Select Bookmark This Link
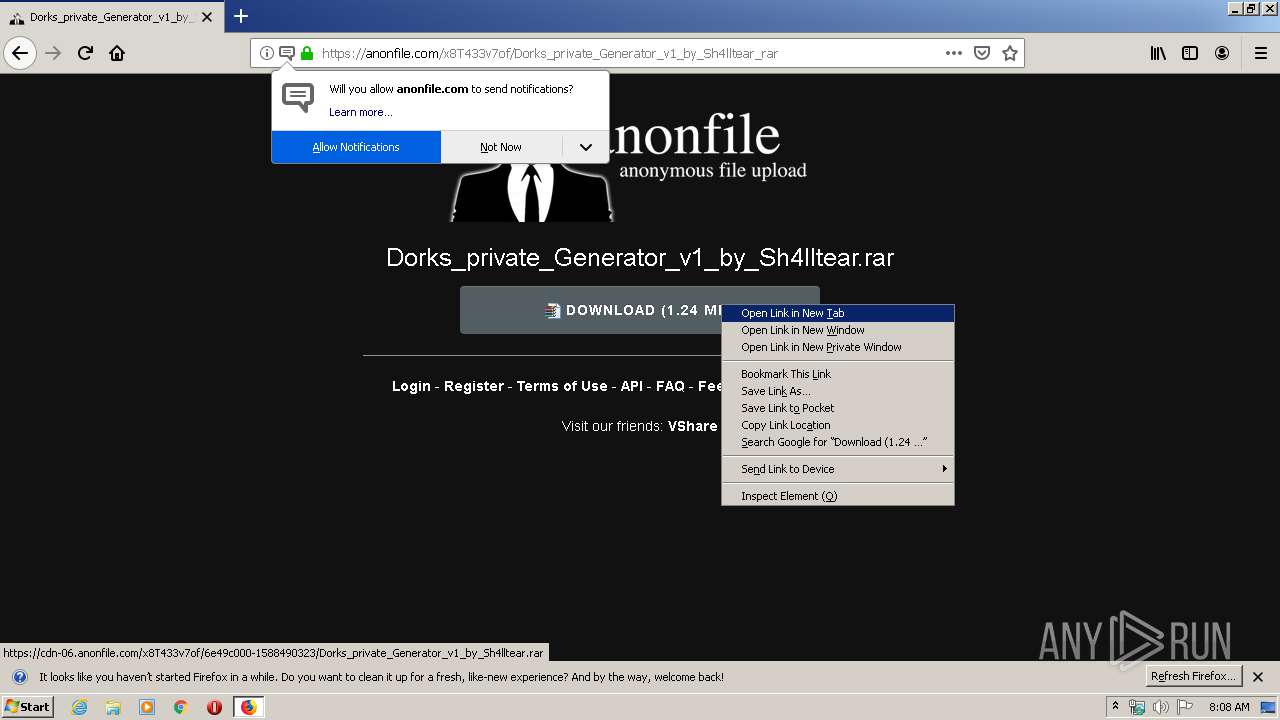 click(x=838, y=374)
